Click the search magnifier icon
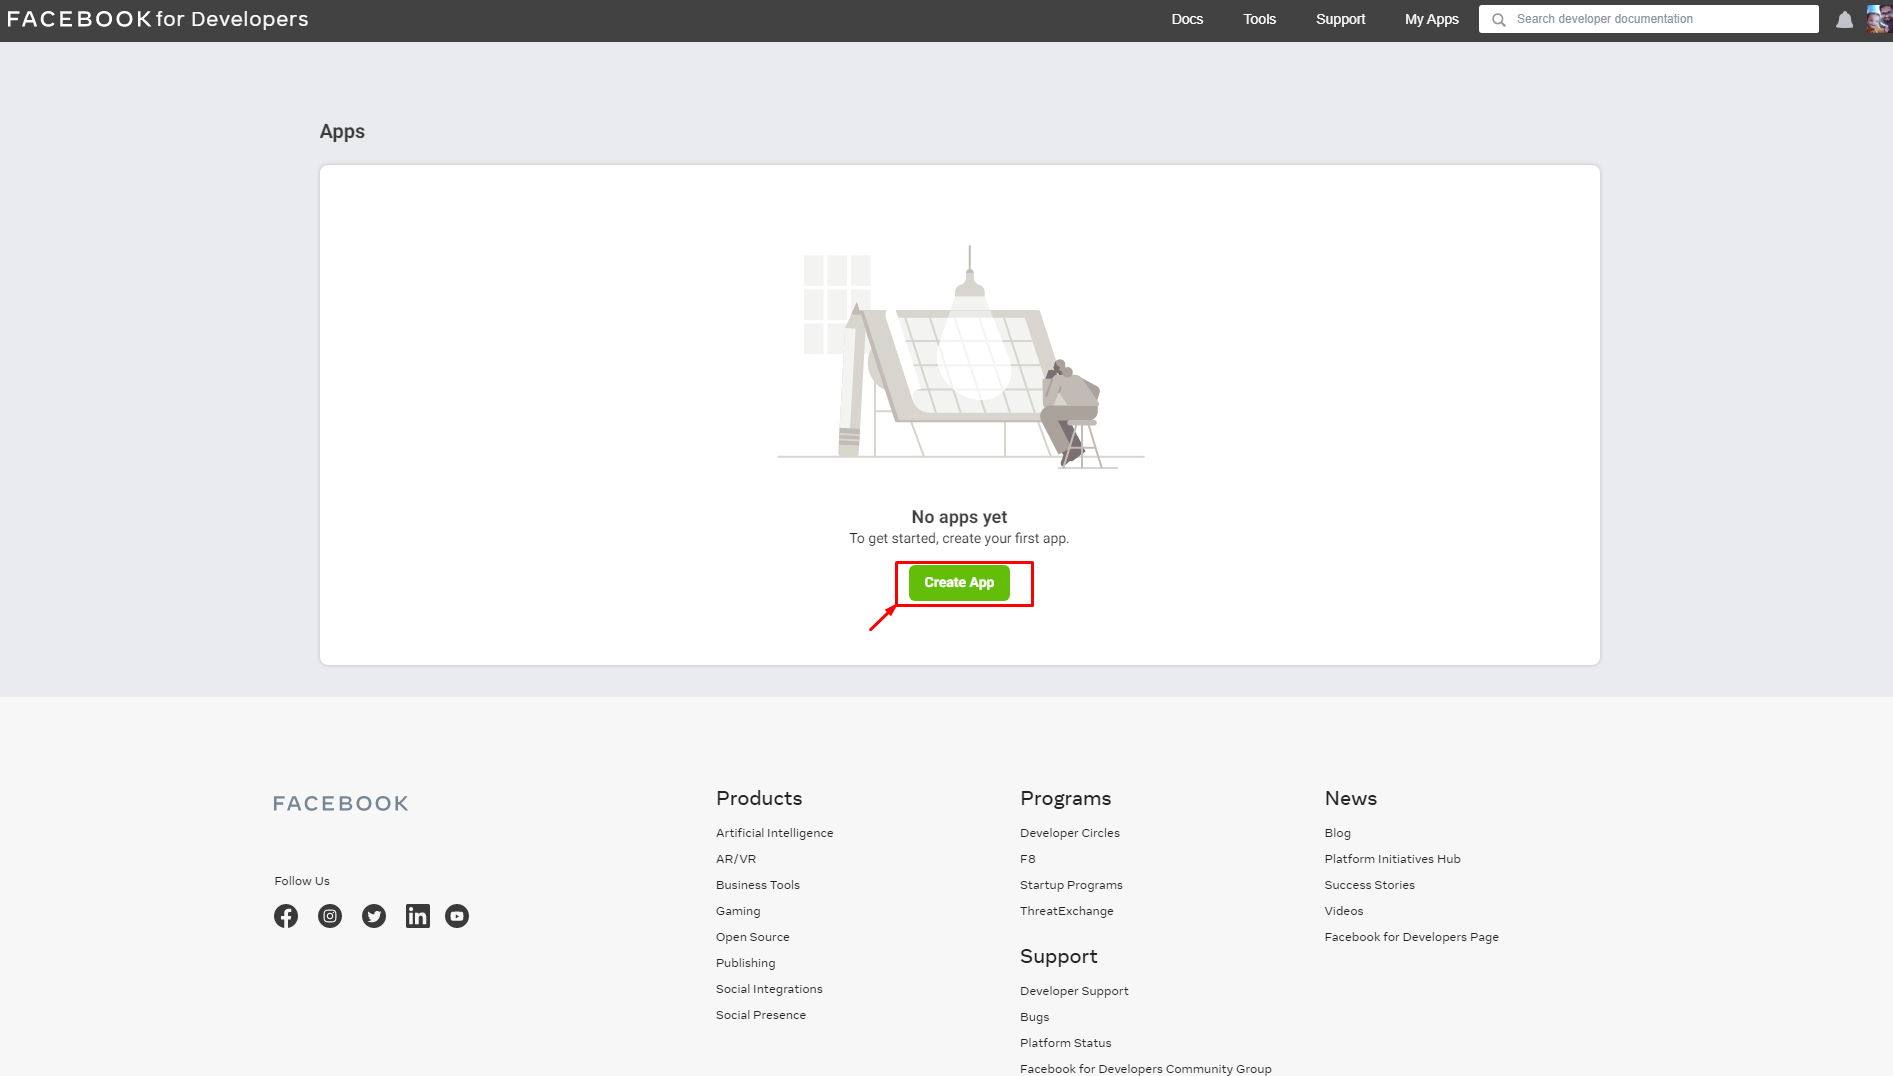This screenshot has width=1893, height=1076. [1499, 19]
